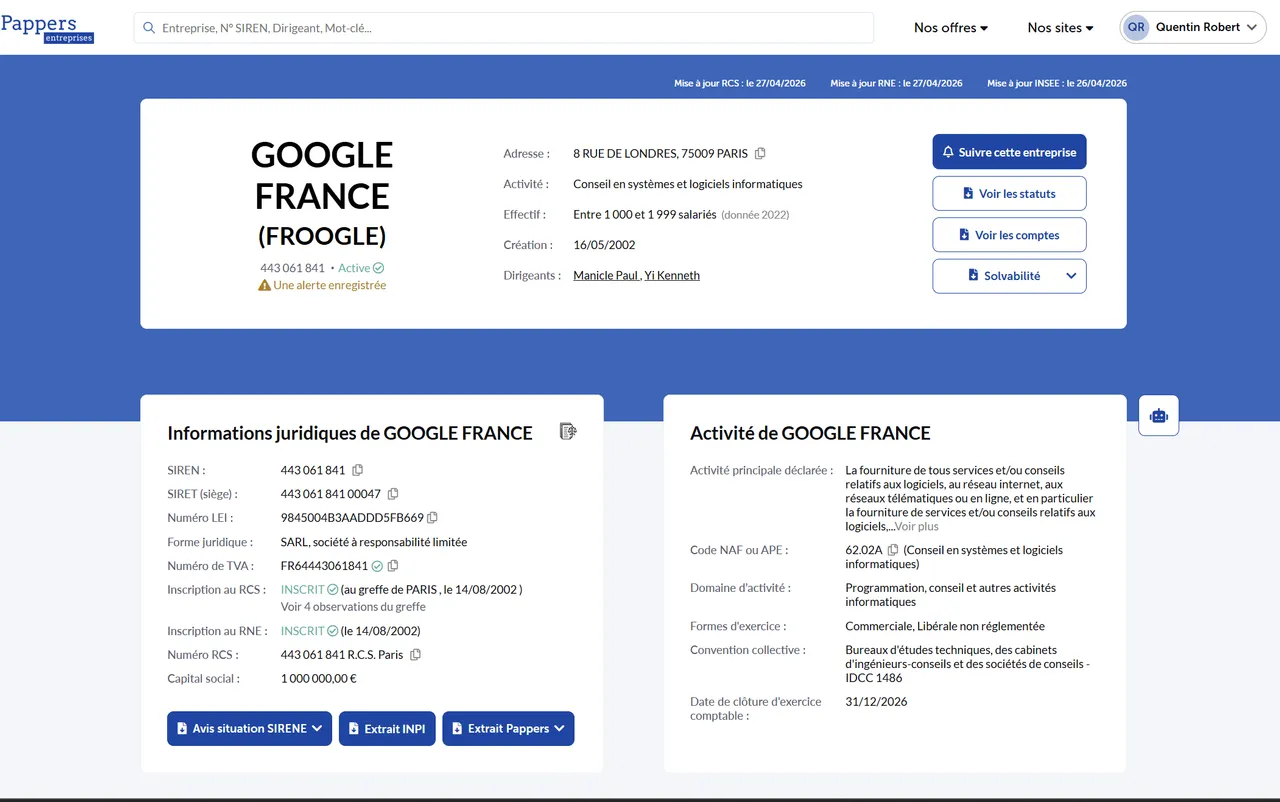The width and height of the screenshot is (1280, 802).
Task: Copy all legal information using panel icon
Action: 568,432
